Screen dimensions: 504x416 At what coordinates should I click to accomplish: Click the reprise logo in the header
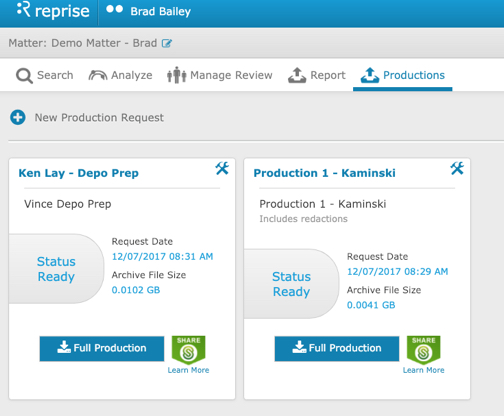point(53,10)
